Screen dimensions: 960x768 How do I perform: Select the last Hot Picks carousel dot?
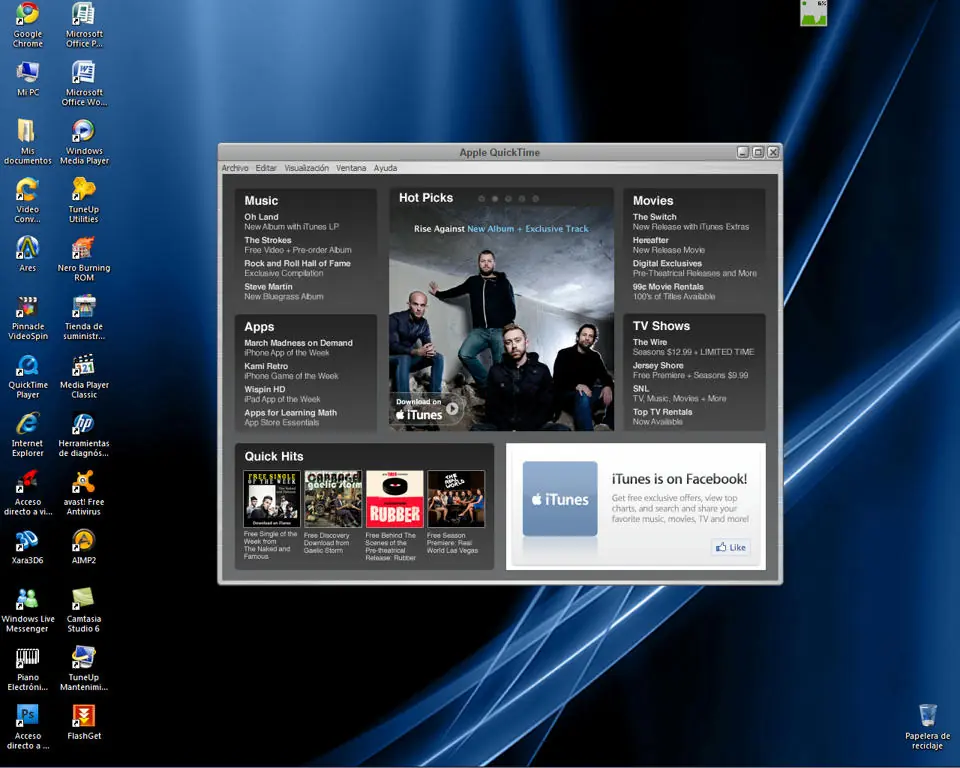pos(535,198)
